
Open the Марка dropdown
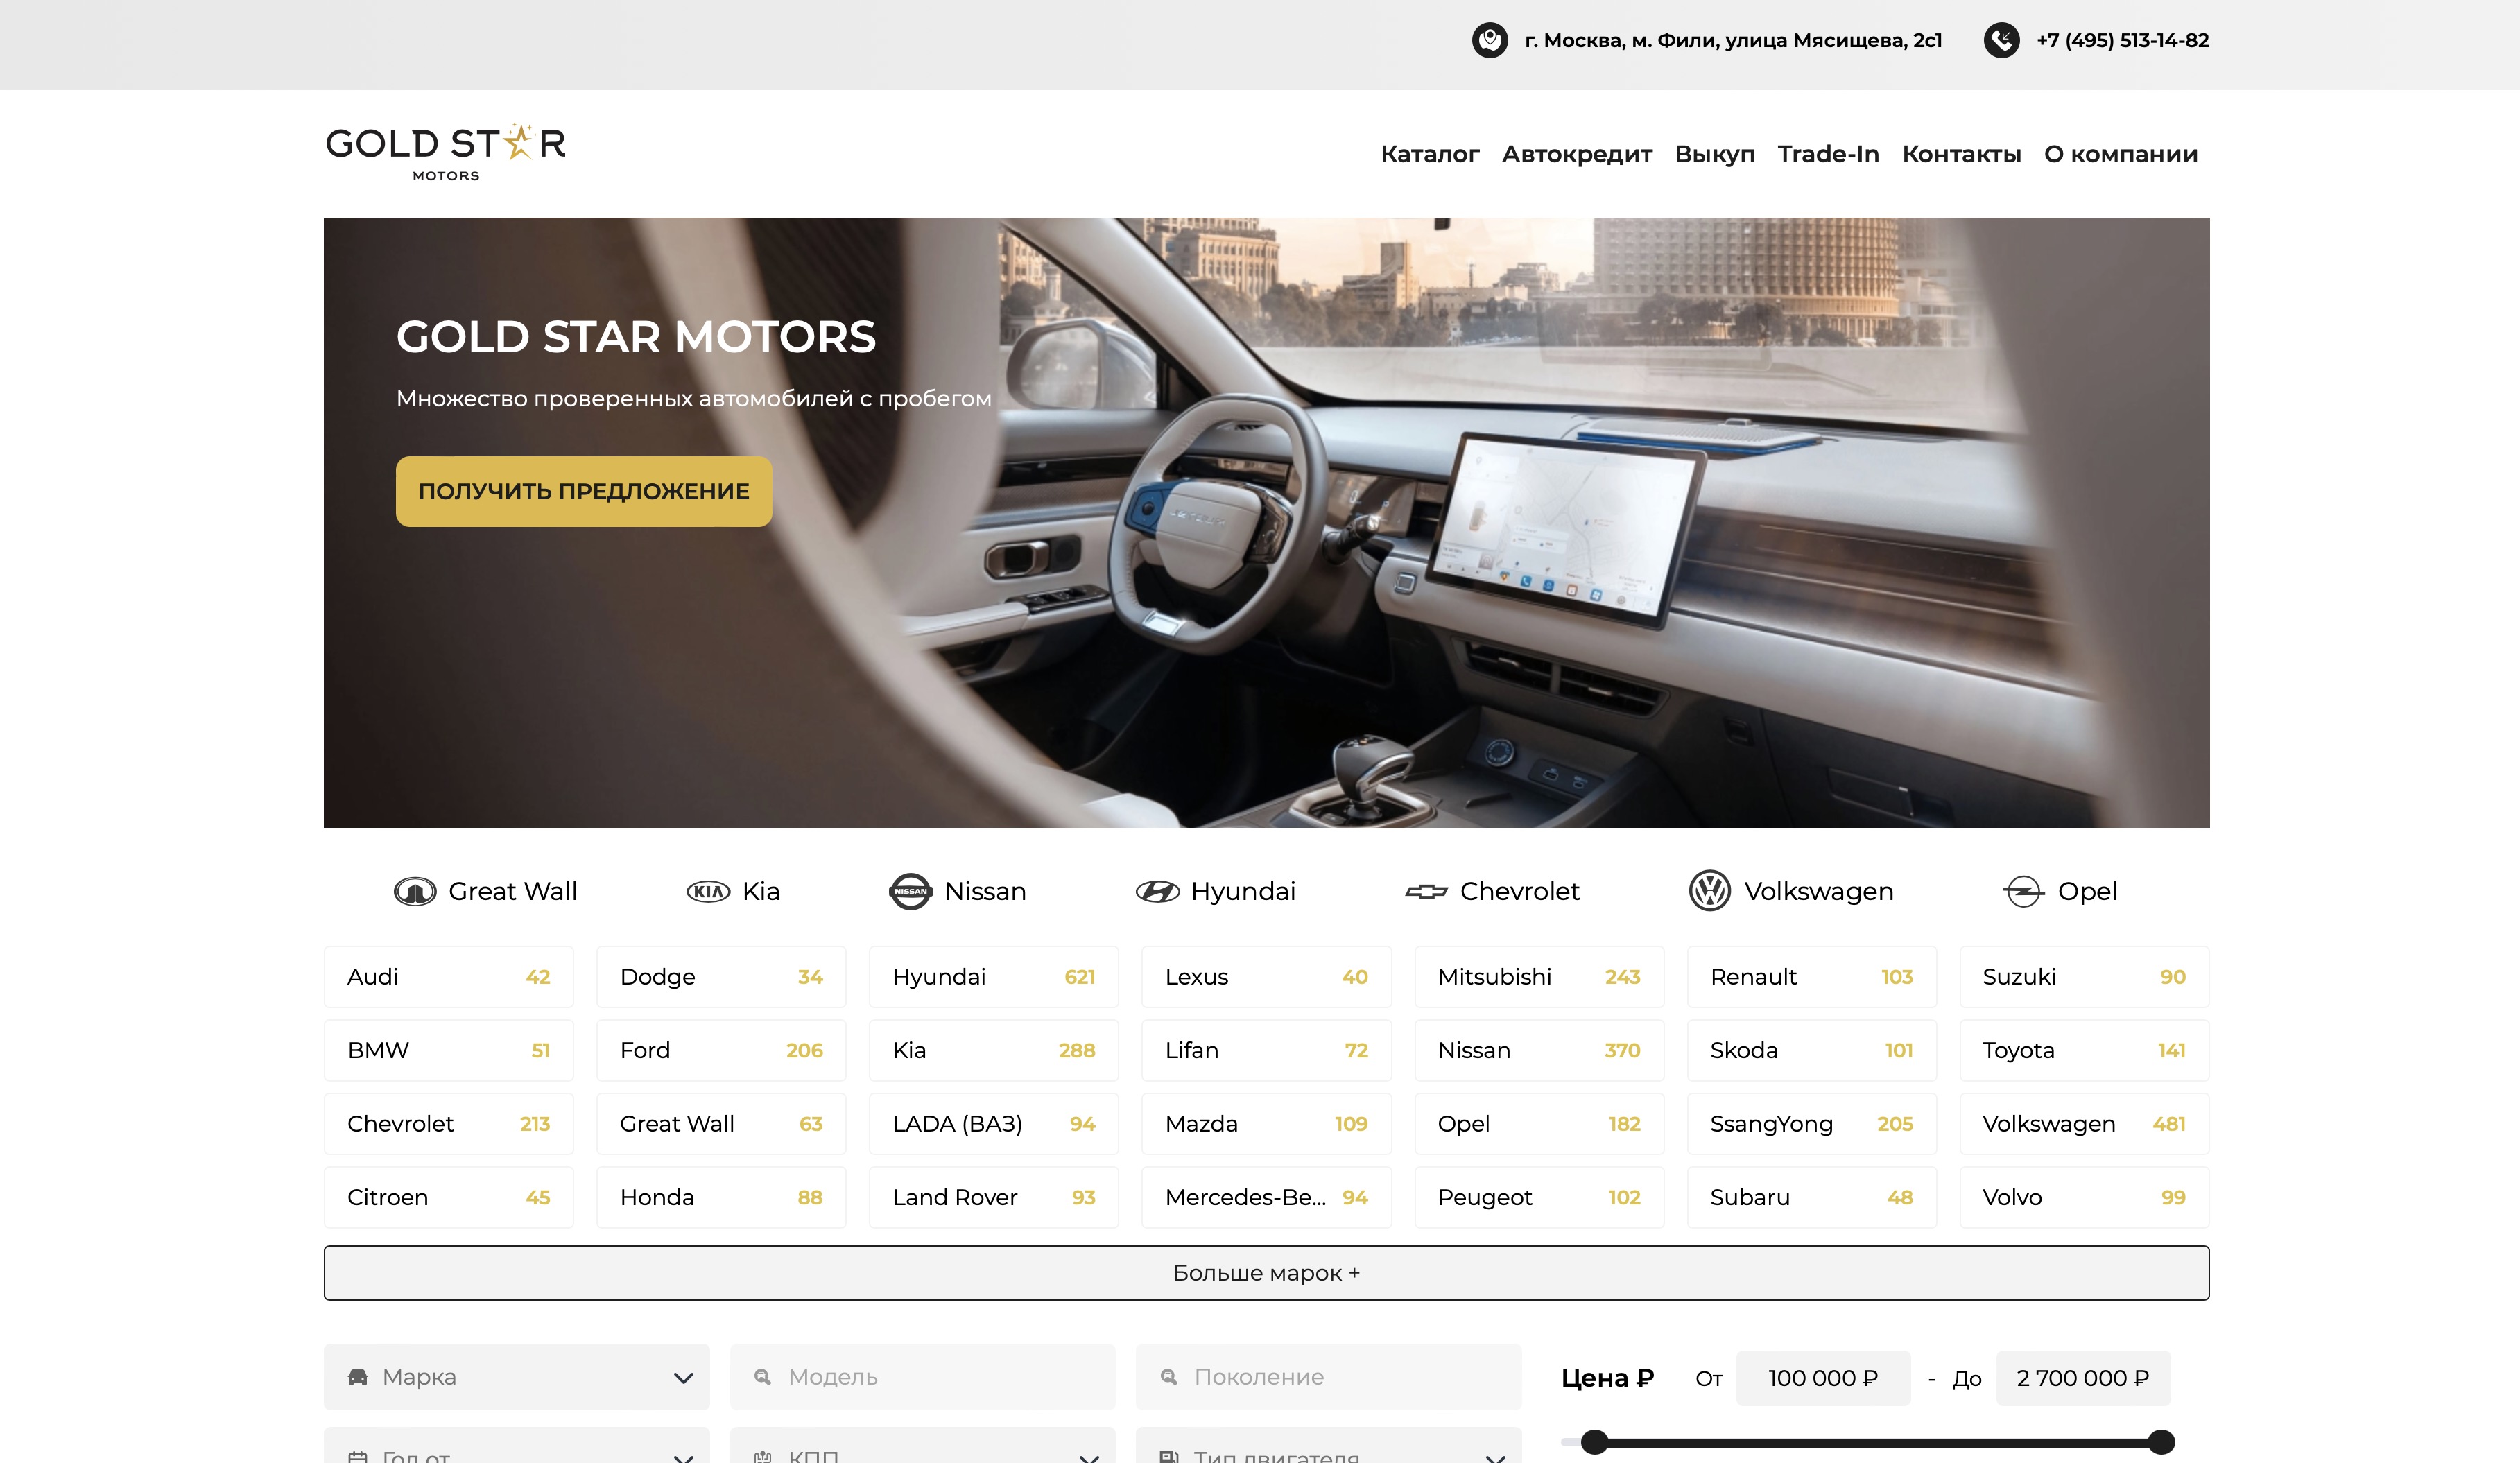pyautogui.click(x=516, y=1377)
